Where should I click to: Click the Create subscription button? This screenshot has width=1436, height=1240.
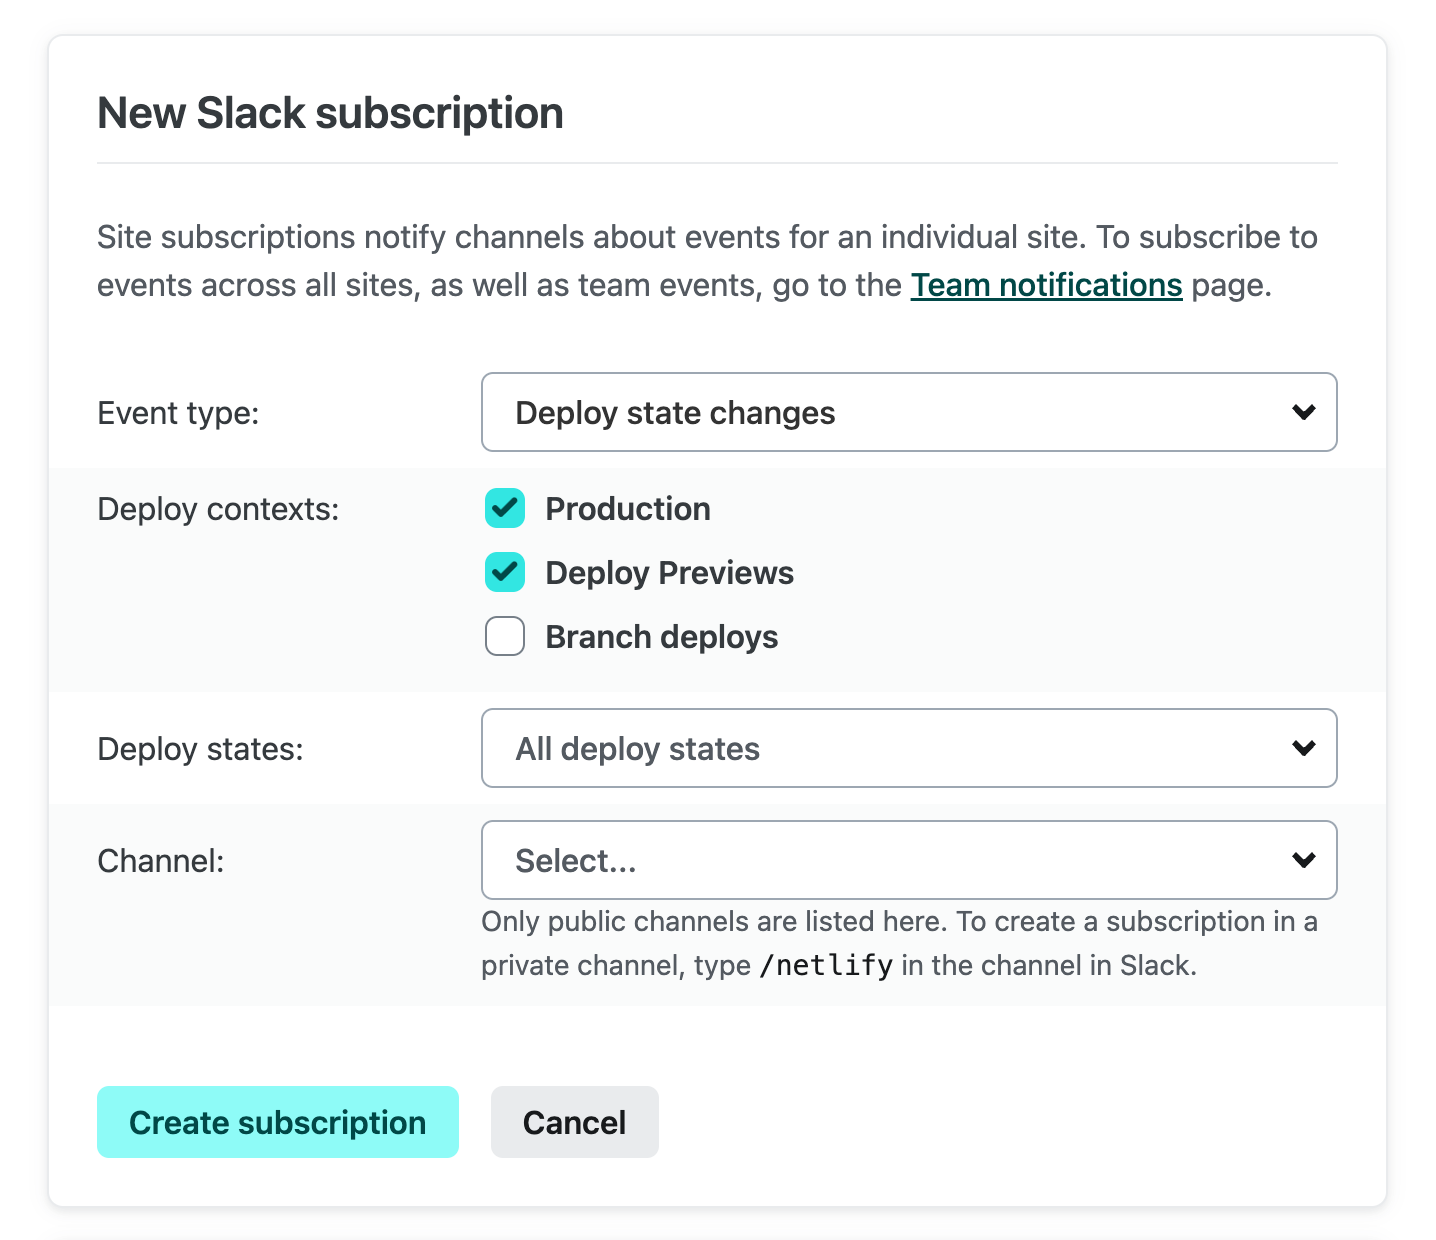278,1122
